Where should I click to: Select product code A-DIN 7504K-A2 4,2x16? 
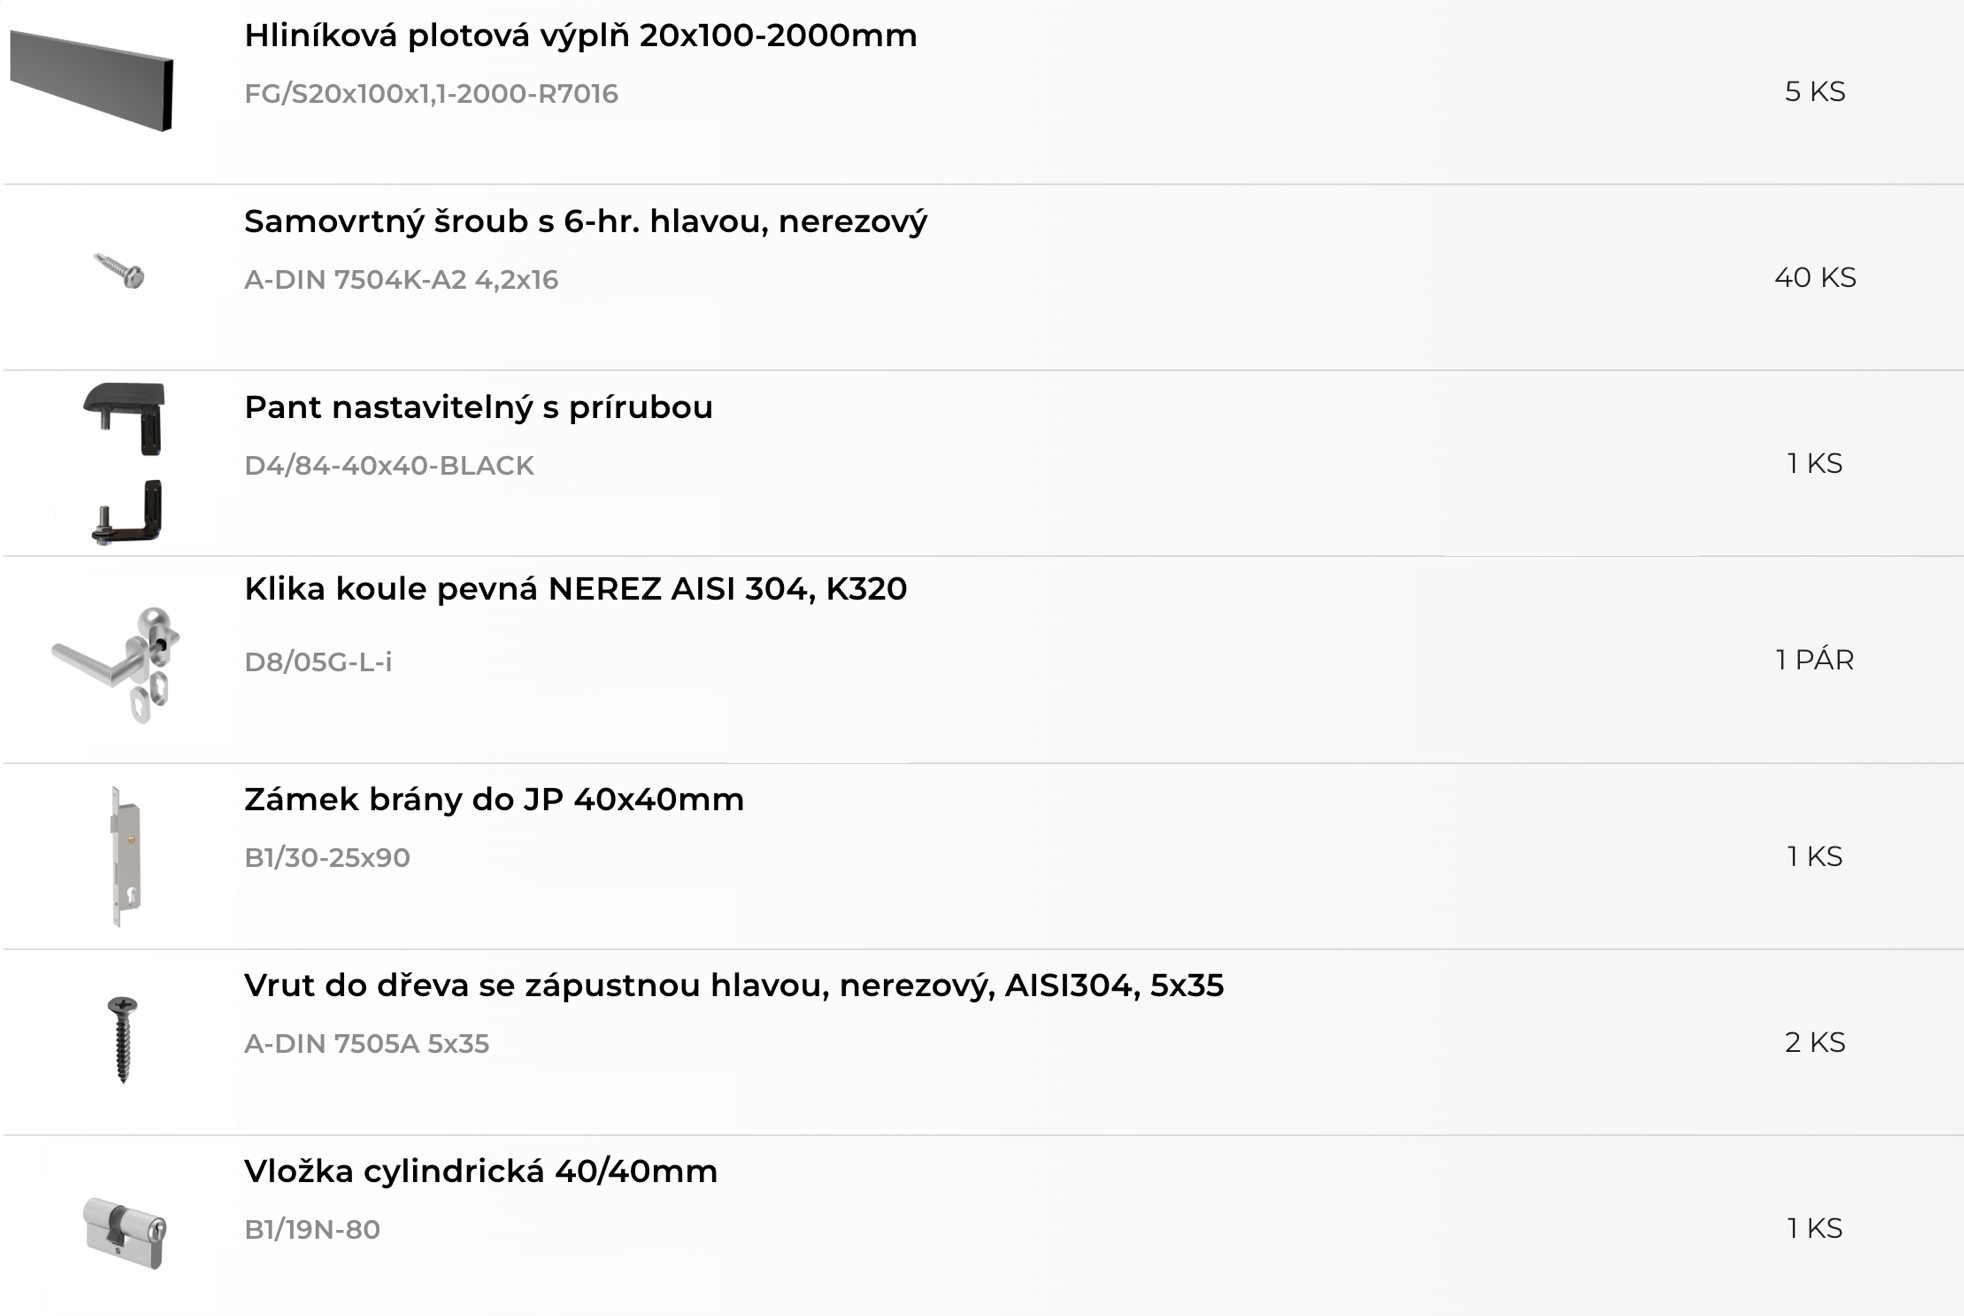pos(401,280)
